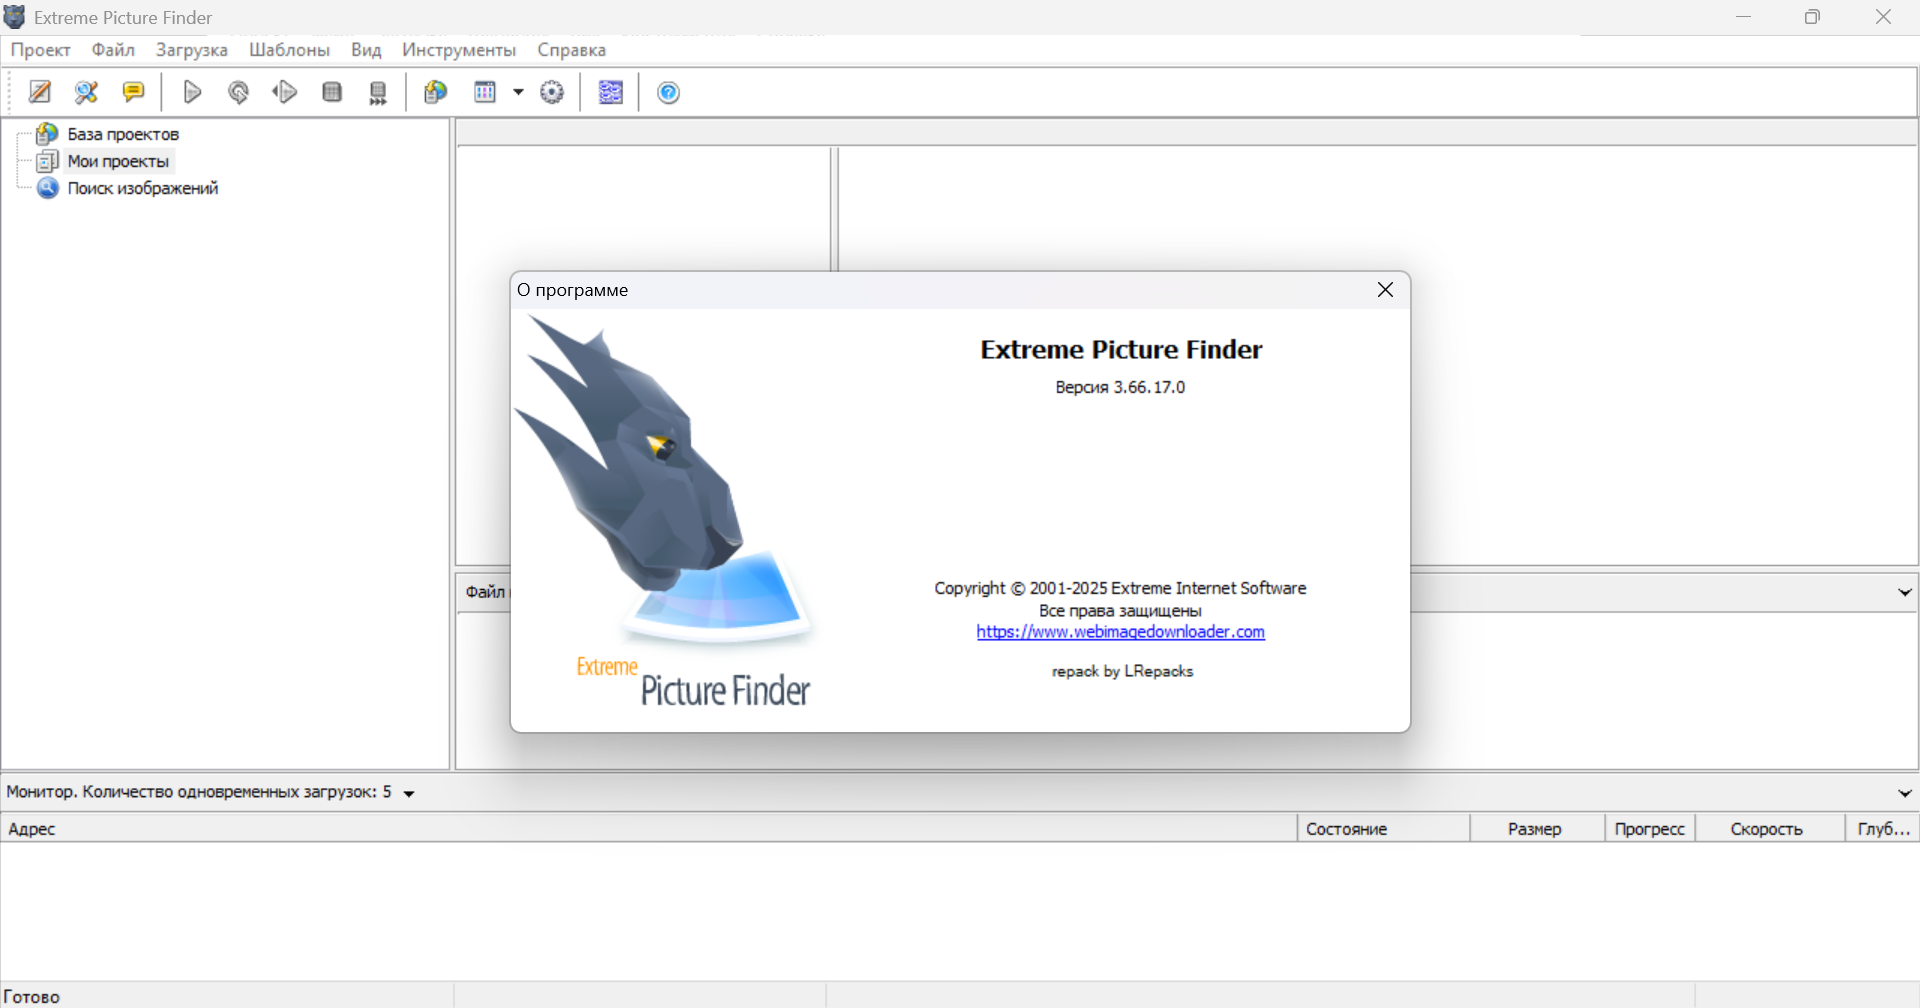1920x1008 pixels.
Task: Click the app icon in title bar
Action: pyautogui.click(x=15, y=17)
